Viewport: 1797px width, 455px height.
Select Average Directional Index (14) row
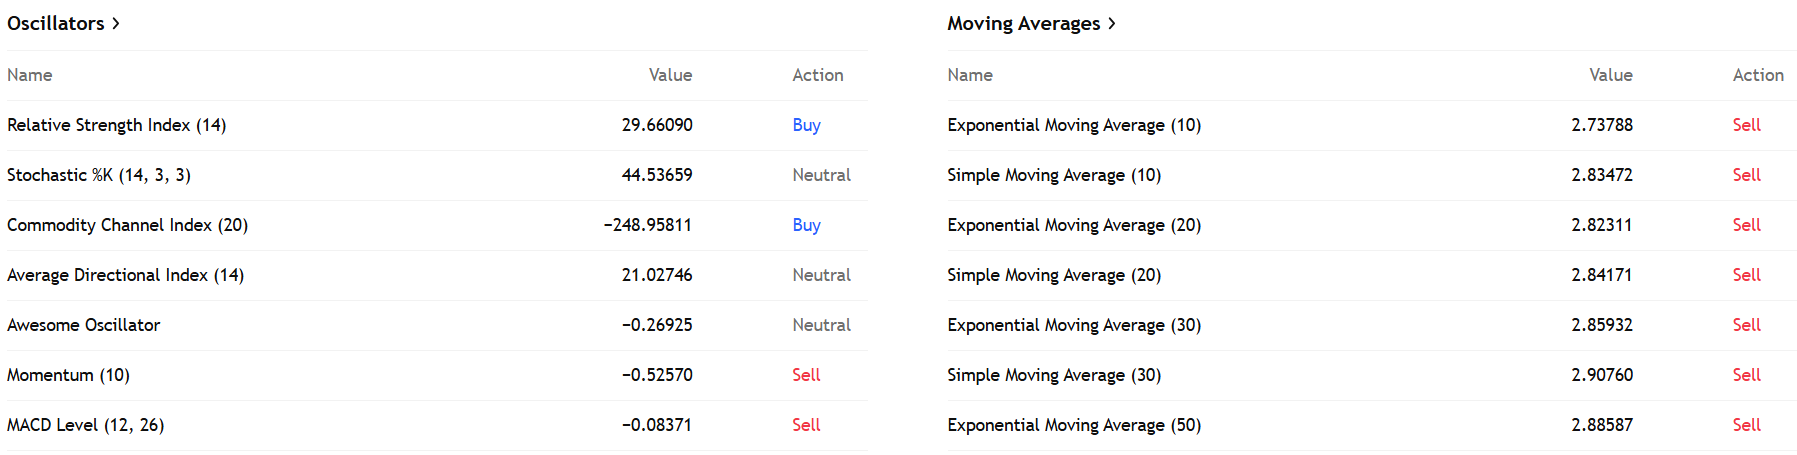tap(125, 275)
